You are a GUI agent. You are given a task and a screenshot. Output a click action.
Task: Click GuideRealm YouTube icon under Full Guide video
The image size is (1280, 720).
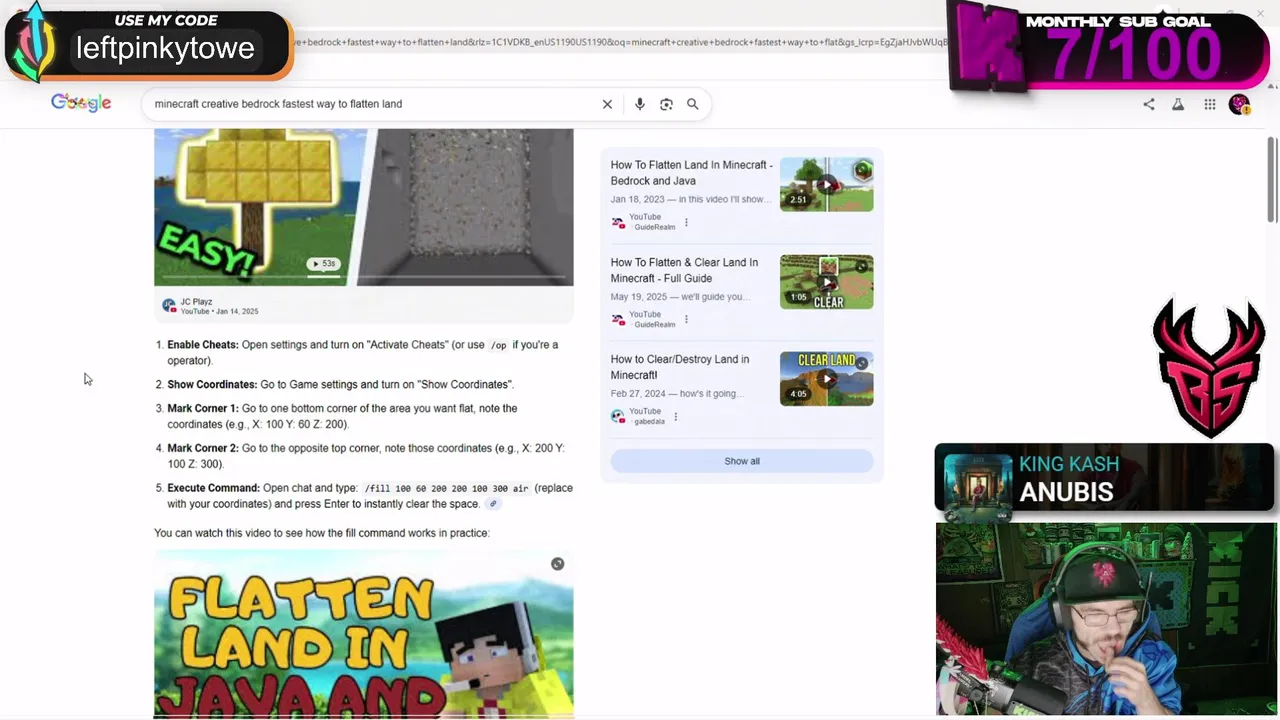pos(618,319)
